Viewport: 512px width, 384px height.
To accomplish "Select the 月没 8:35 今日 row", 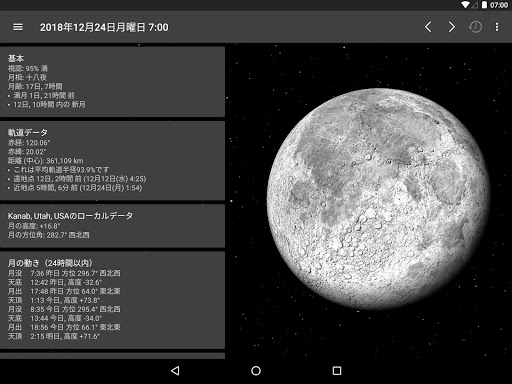I will (64, 309).
